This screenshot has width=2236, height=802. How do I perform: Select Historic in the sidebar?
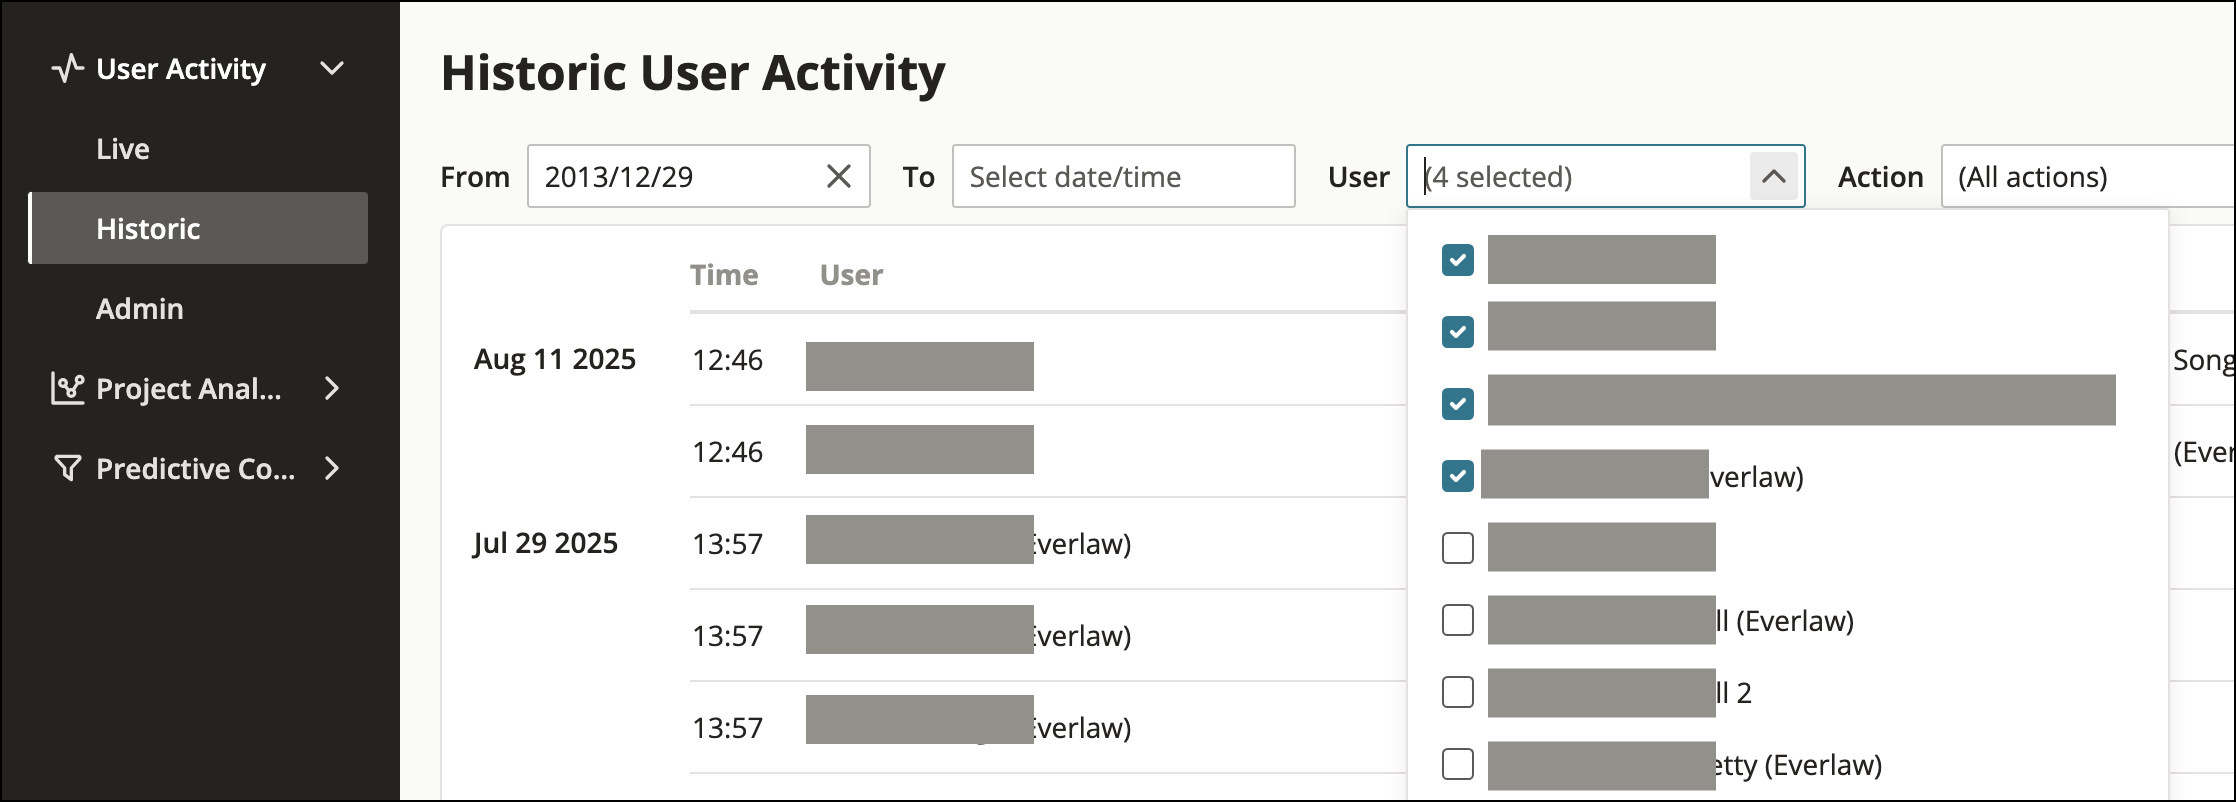click(x=198, y=228)
